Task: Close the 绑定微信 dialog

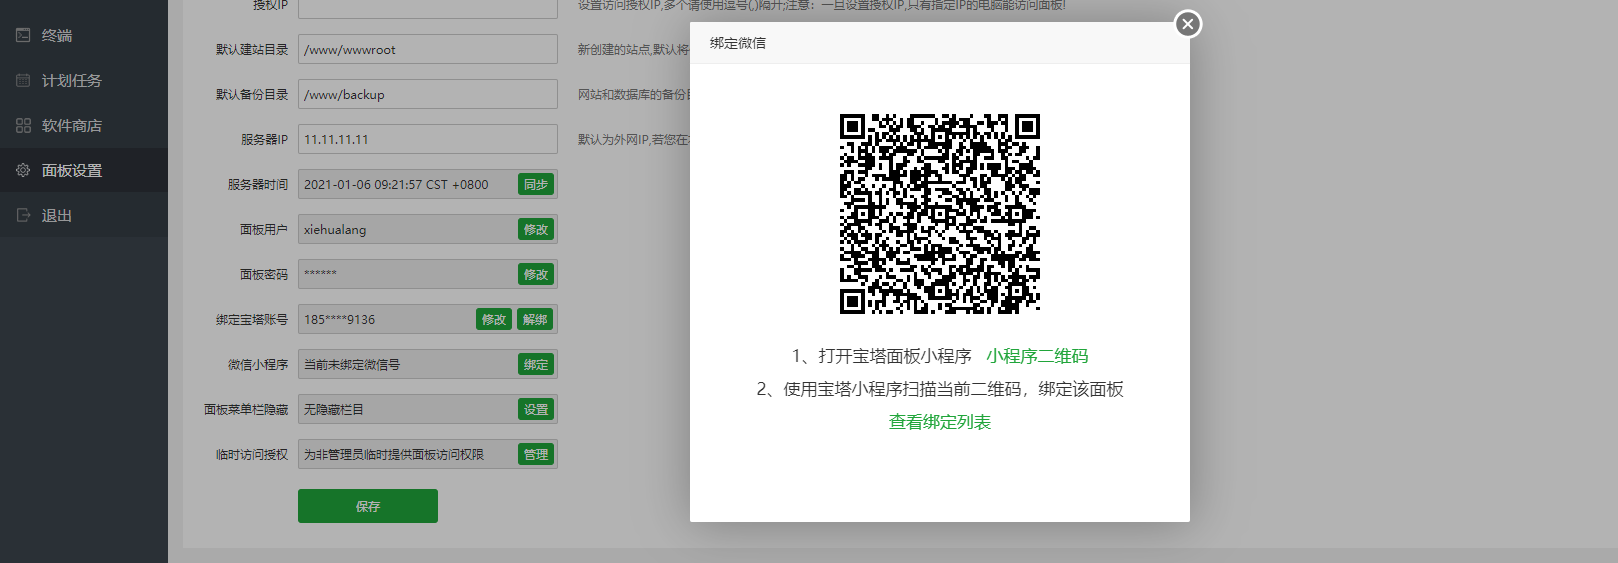Action: pos(1187,24)
